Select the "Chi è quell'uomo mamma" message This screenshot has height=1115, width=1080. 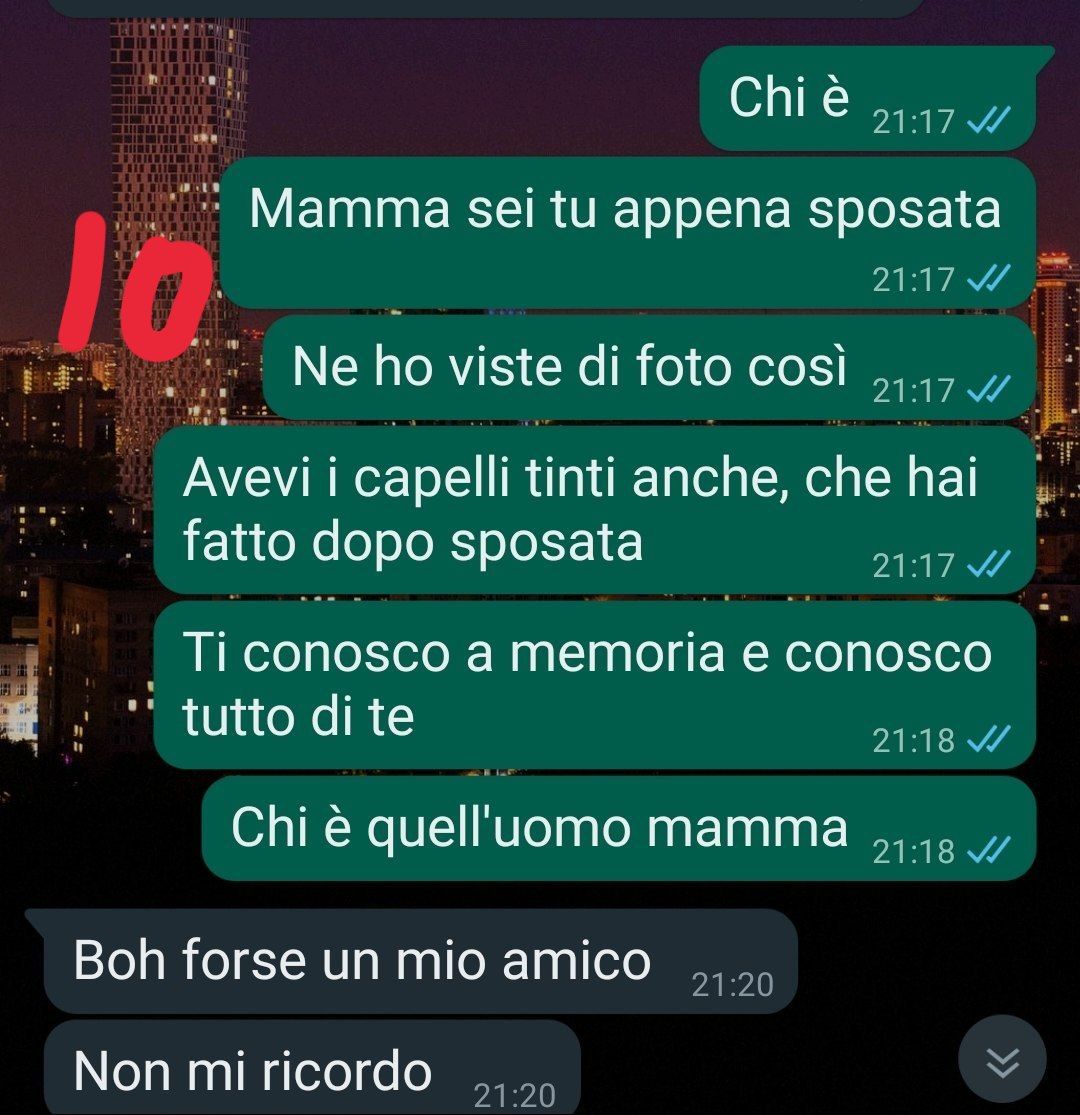(619, 828)
